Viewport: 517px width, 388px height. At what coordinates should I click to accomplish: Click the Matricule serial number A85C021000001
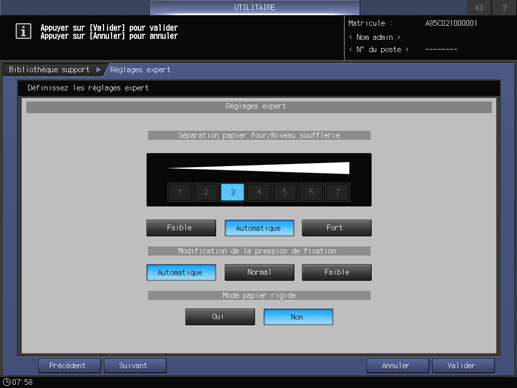click(451, 23)
